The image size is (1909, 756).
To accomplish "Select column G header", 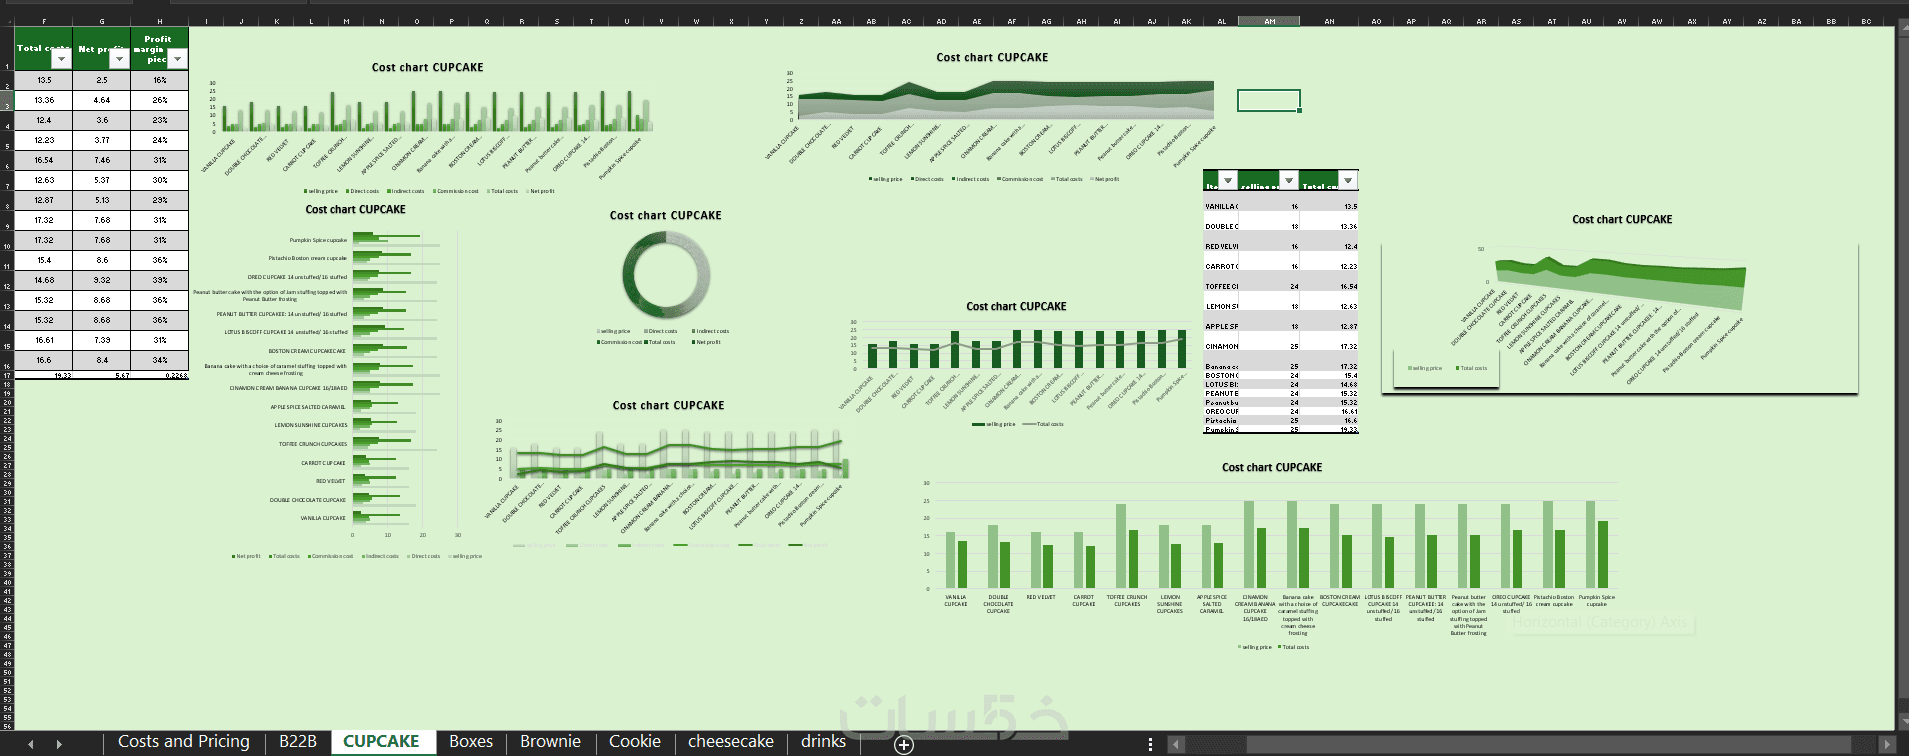I will pos(102,21).
